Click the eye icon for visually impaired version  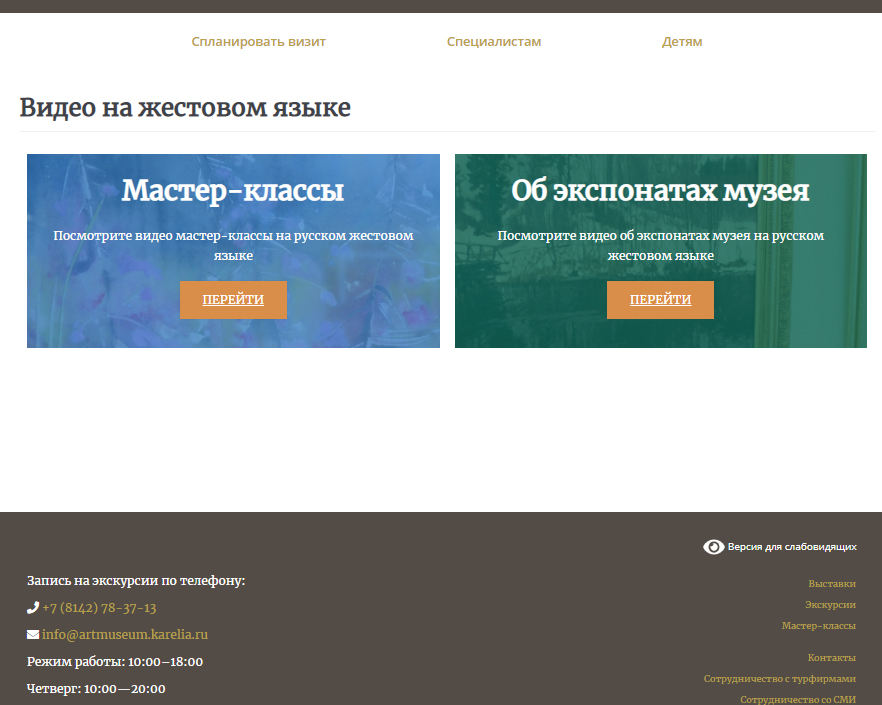point(713,547)
